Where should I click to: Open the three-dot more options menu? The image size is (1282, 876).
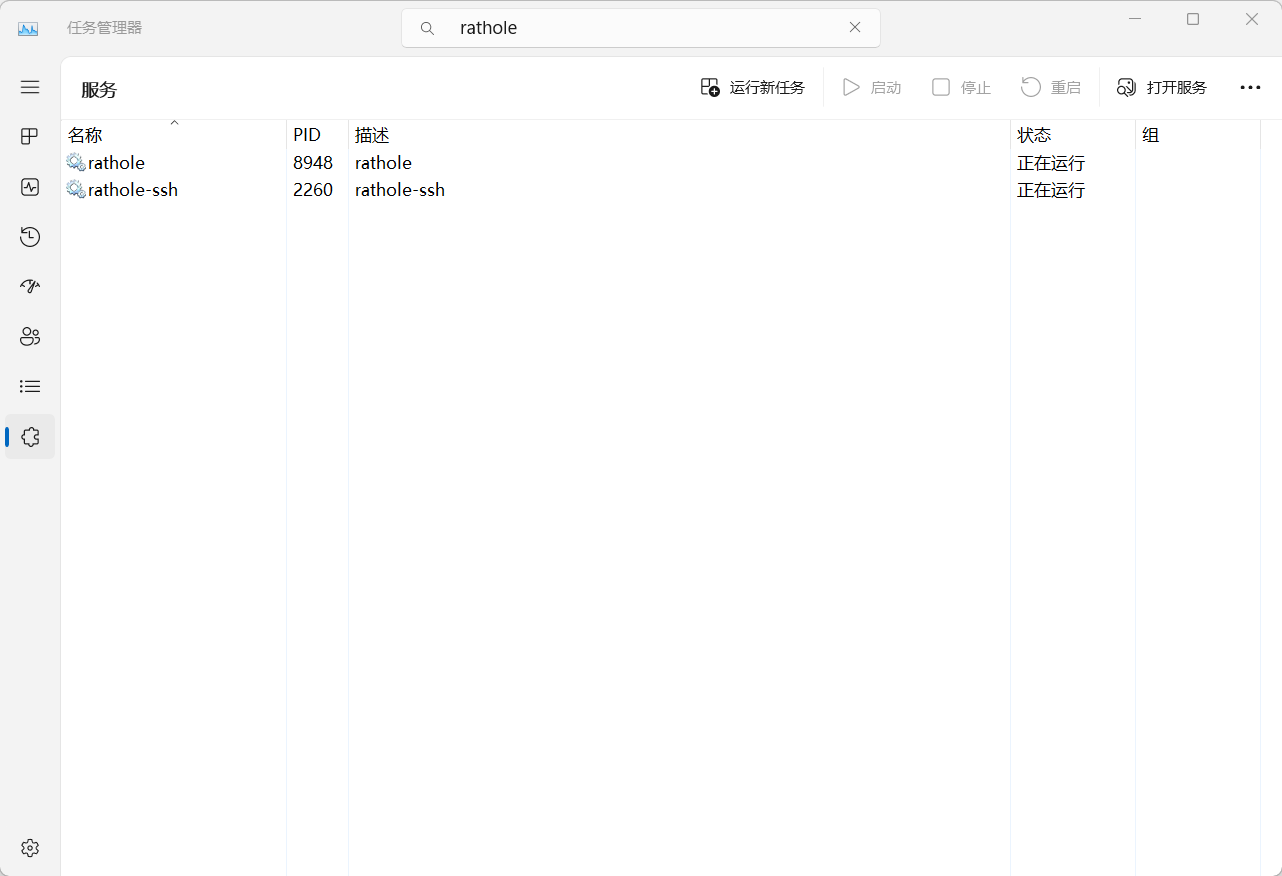pos(1250,88)
